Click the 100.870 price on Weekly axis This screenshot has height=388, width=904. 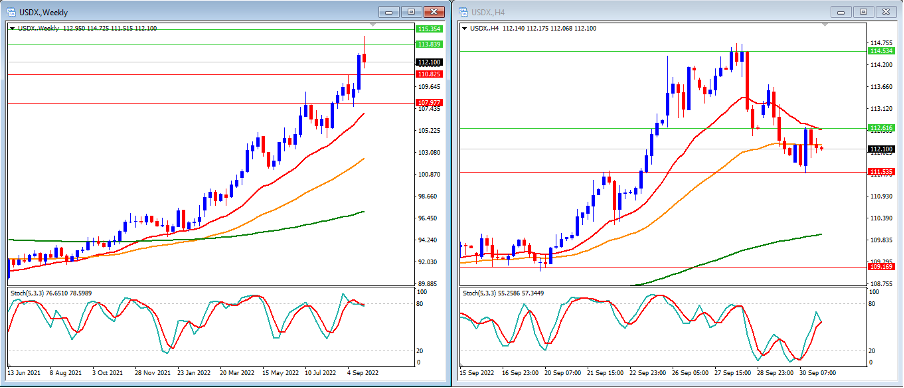click(429, 175)
